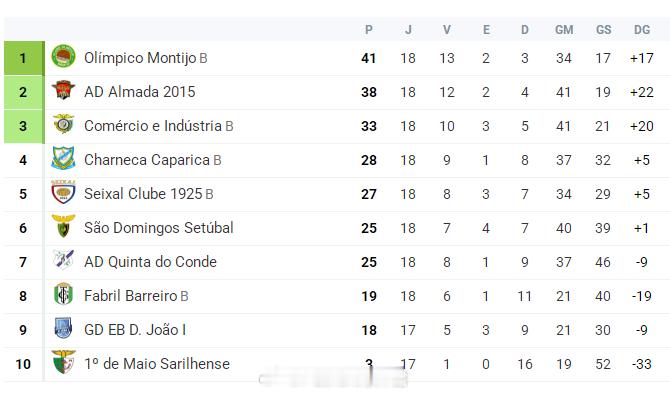670x394 pixels.
Task: Click the Comércio e Indústria club crest
Action: tap(63, 124)
